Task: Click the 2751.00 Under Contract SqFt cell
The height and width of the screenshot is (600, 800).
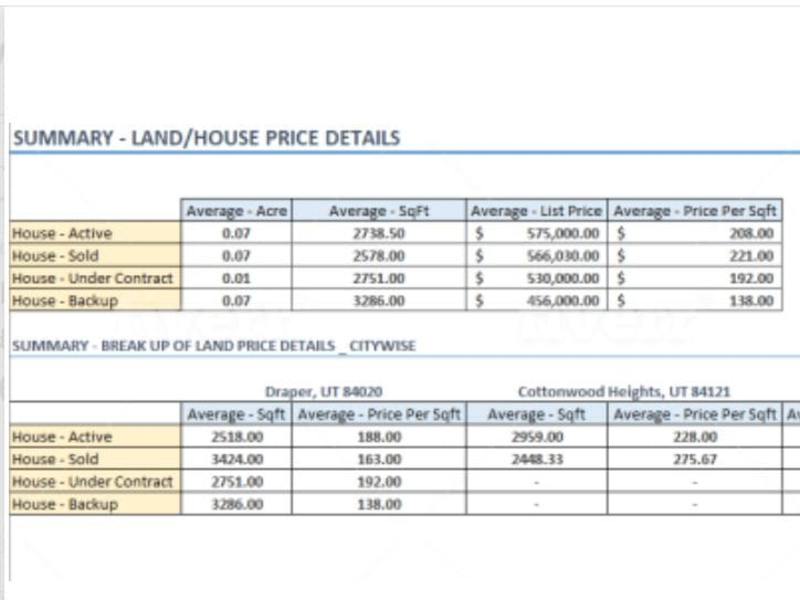Action: click(379, 278)
